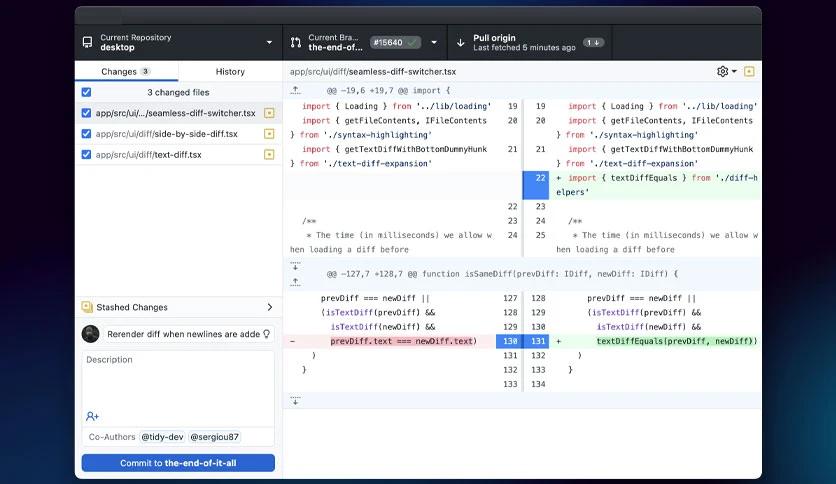Click the modified badge beside text-diff.tsx

[269, 155]
